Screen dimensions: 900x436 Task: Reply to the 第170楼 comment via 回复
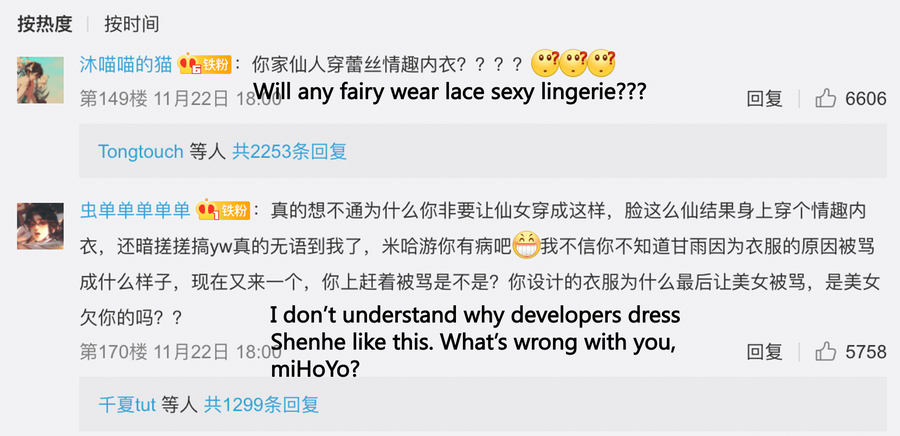pyautogui.click(x=765, y=352)
